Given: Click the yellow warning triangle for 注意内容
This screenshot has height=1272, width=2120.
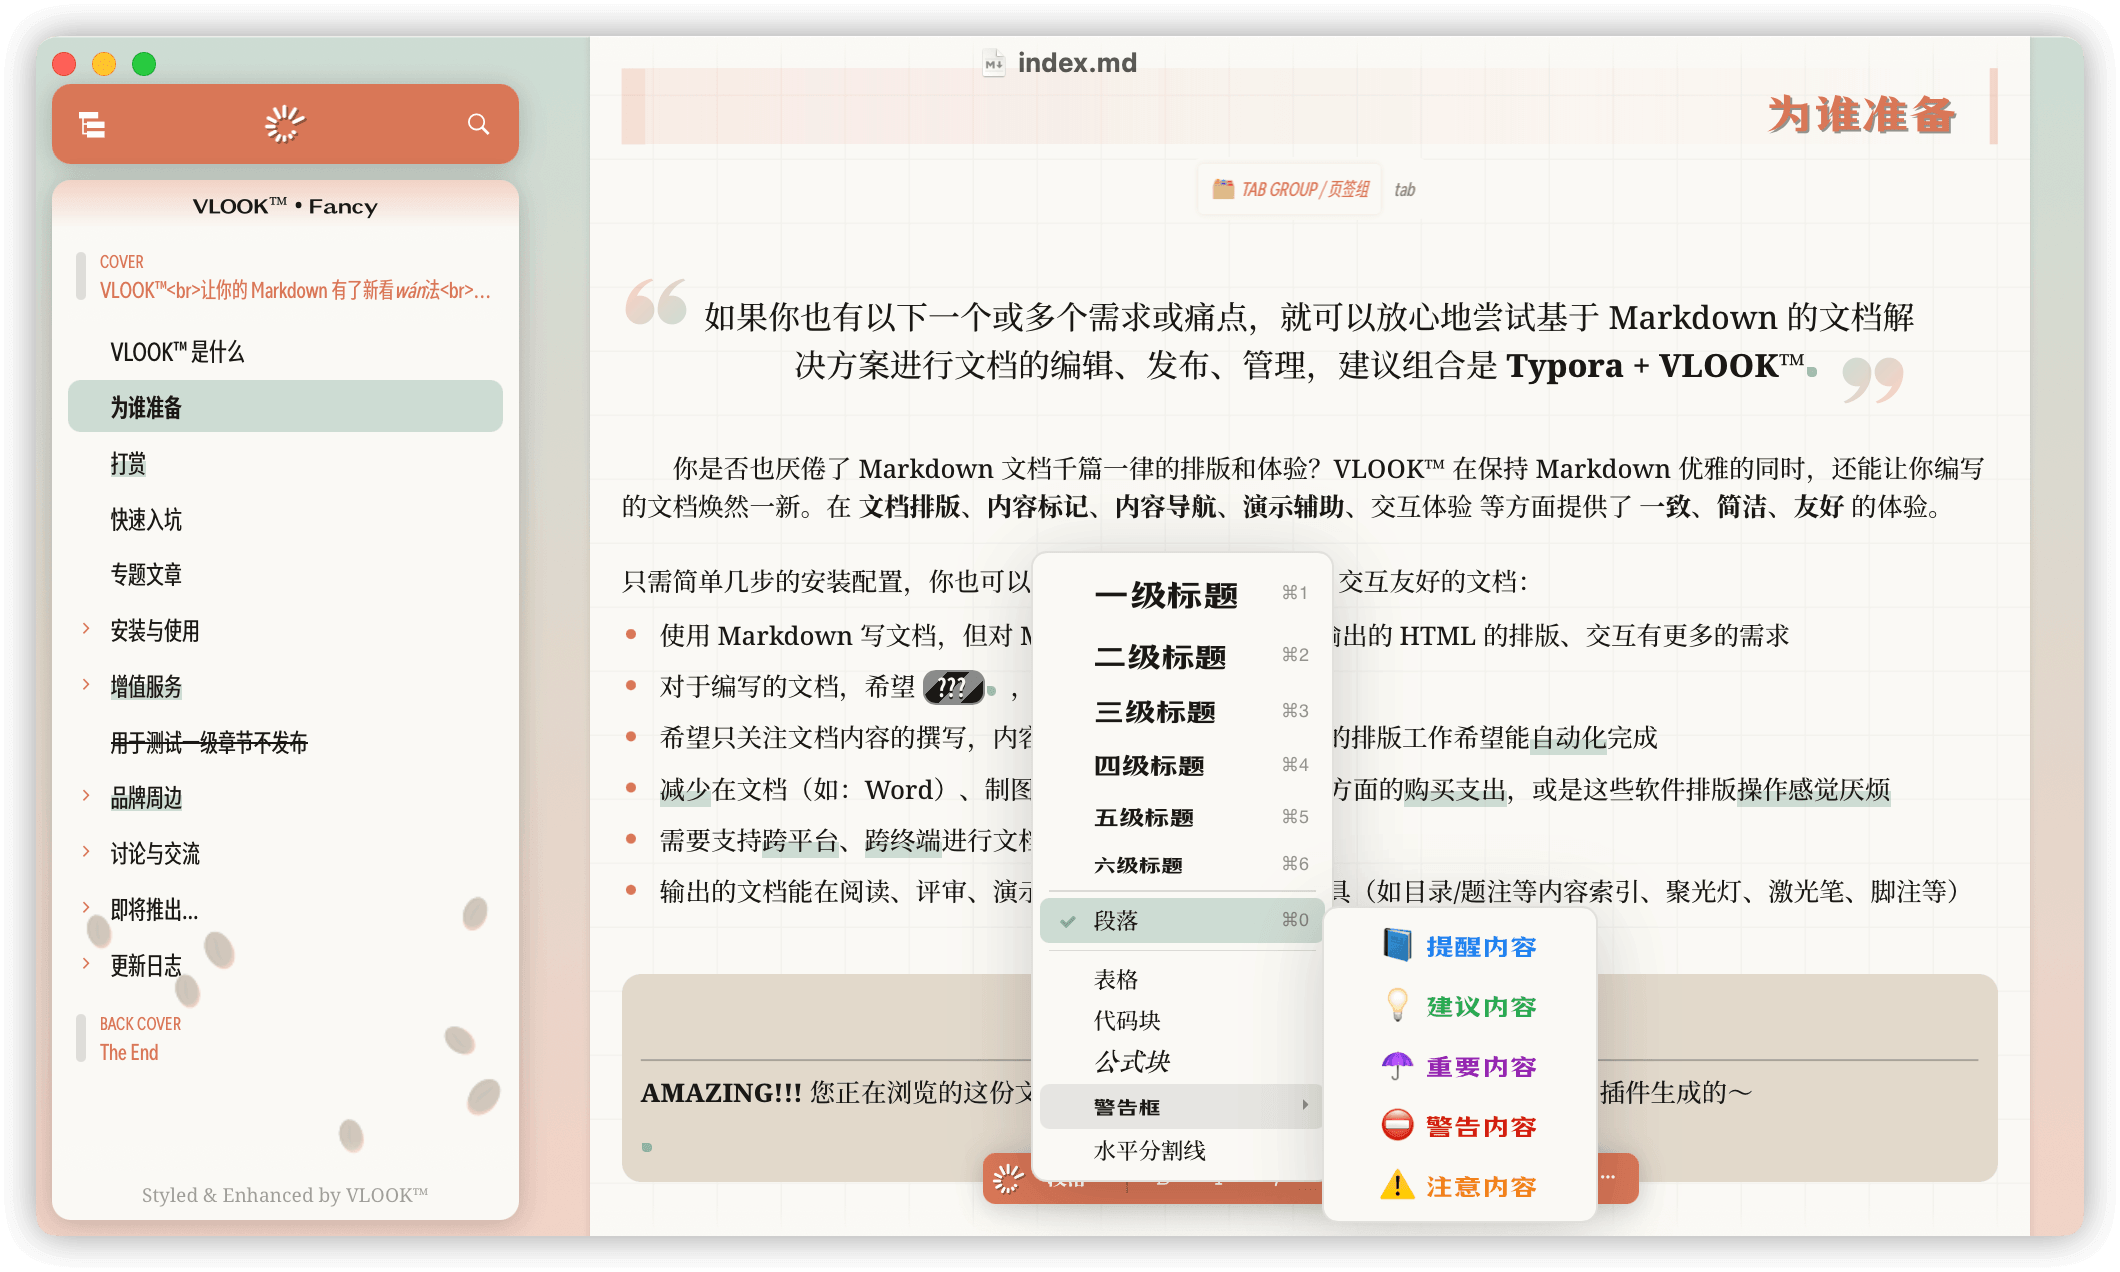Looking at the screenshot, I should click(1397, 1185).
